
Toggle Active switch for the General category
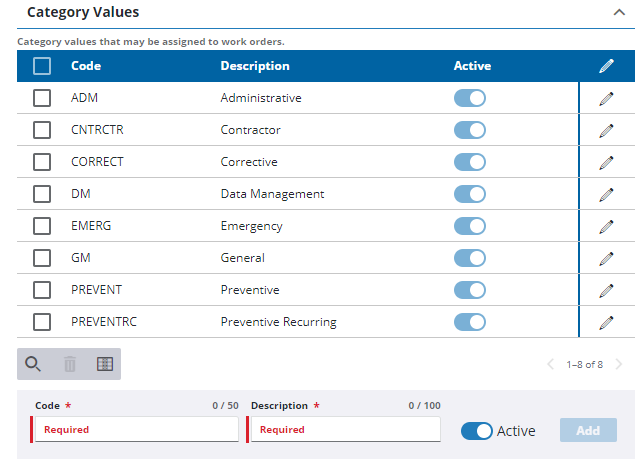(470, 258)
